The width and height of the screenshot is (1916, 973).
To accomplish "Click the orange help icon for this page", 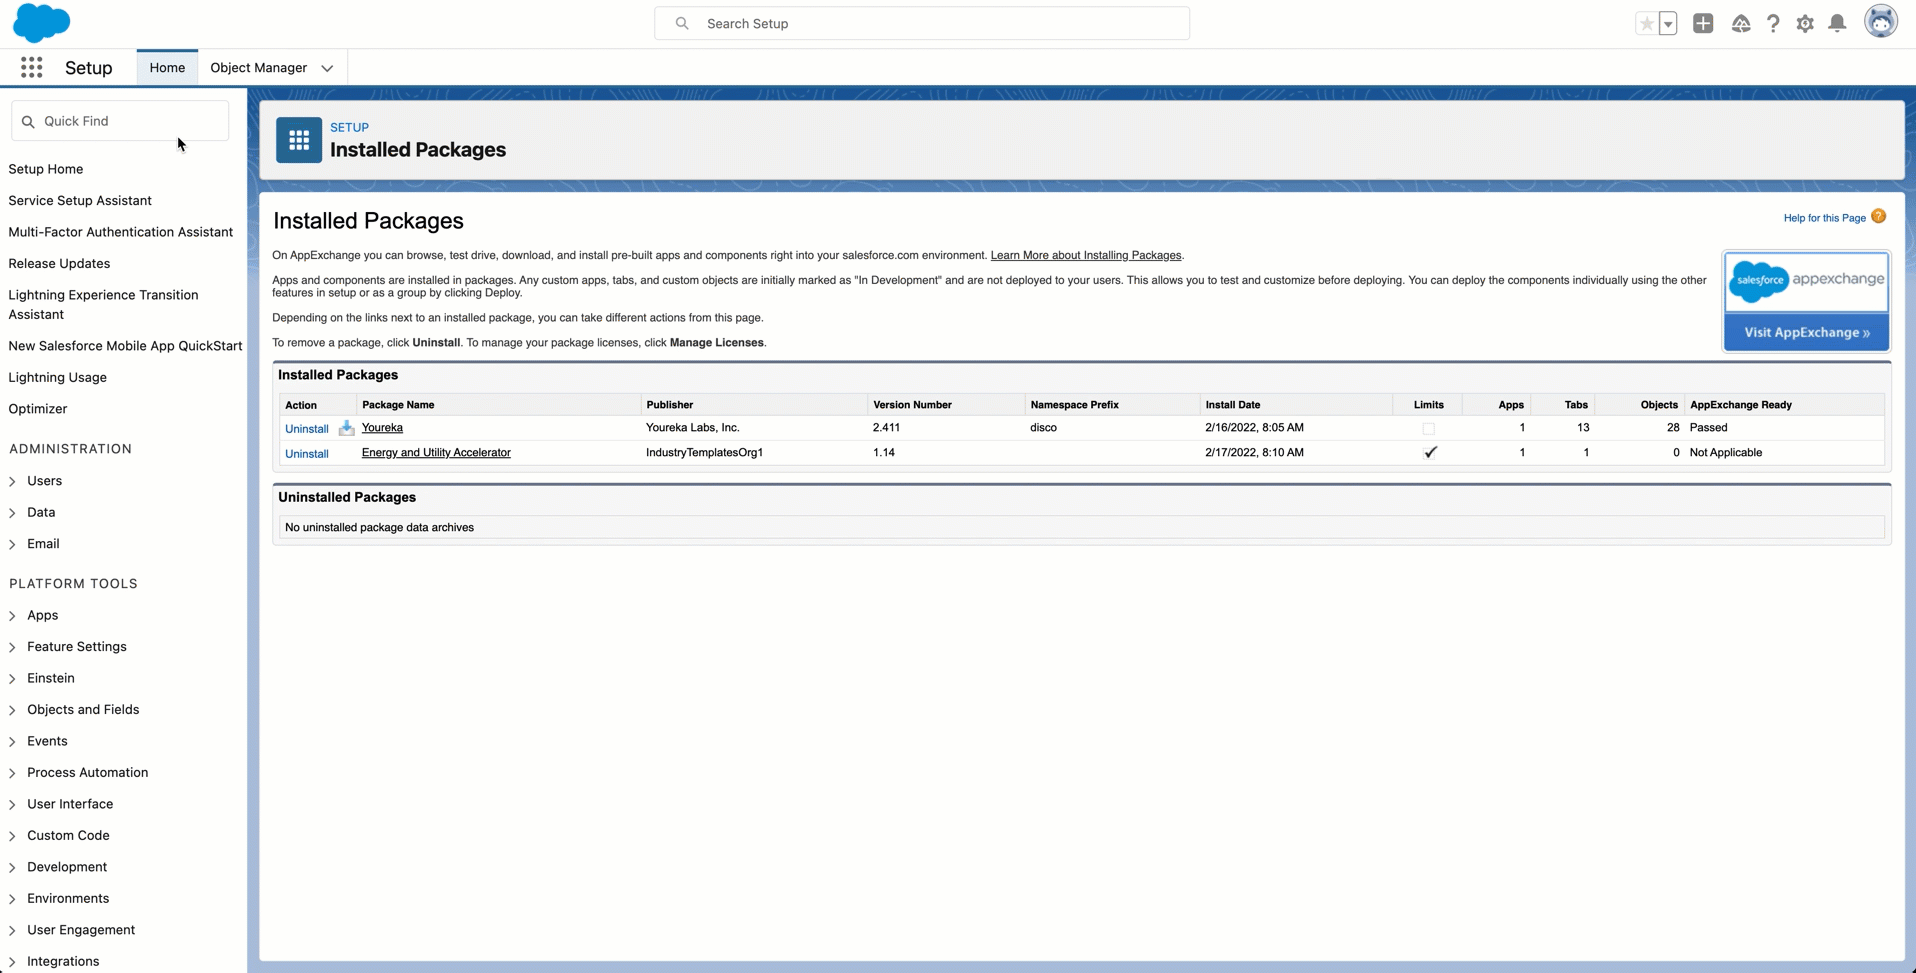I will point(1879,217).
